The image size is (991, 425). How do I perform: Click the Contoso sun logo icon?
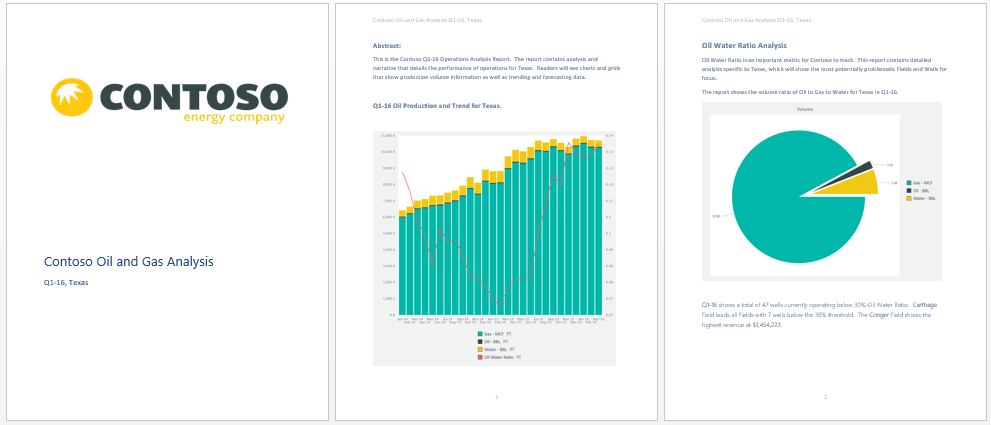tap(72, 97)
